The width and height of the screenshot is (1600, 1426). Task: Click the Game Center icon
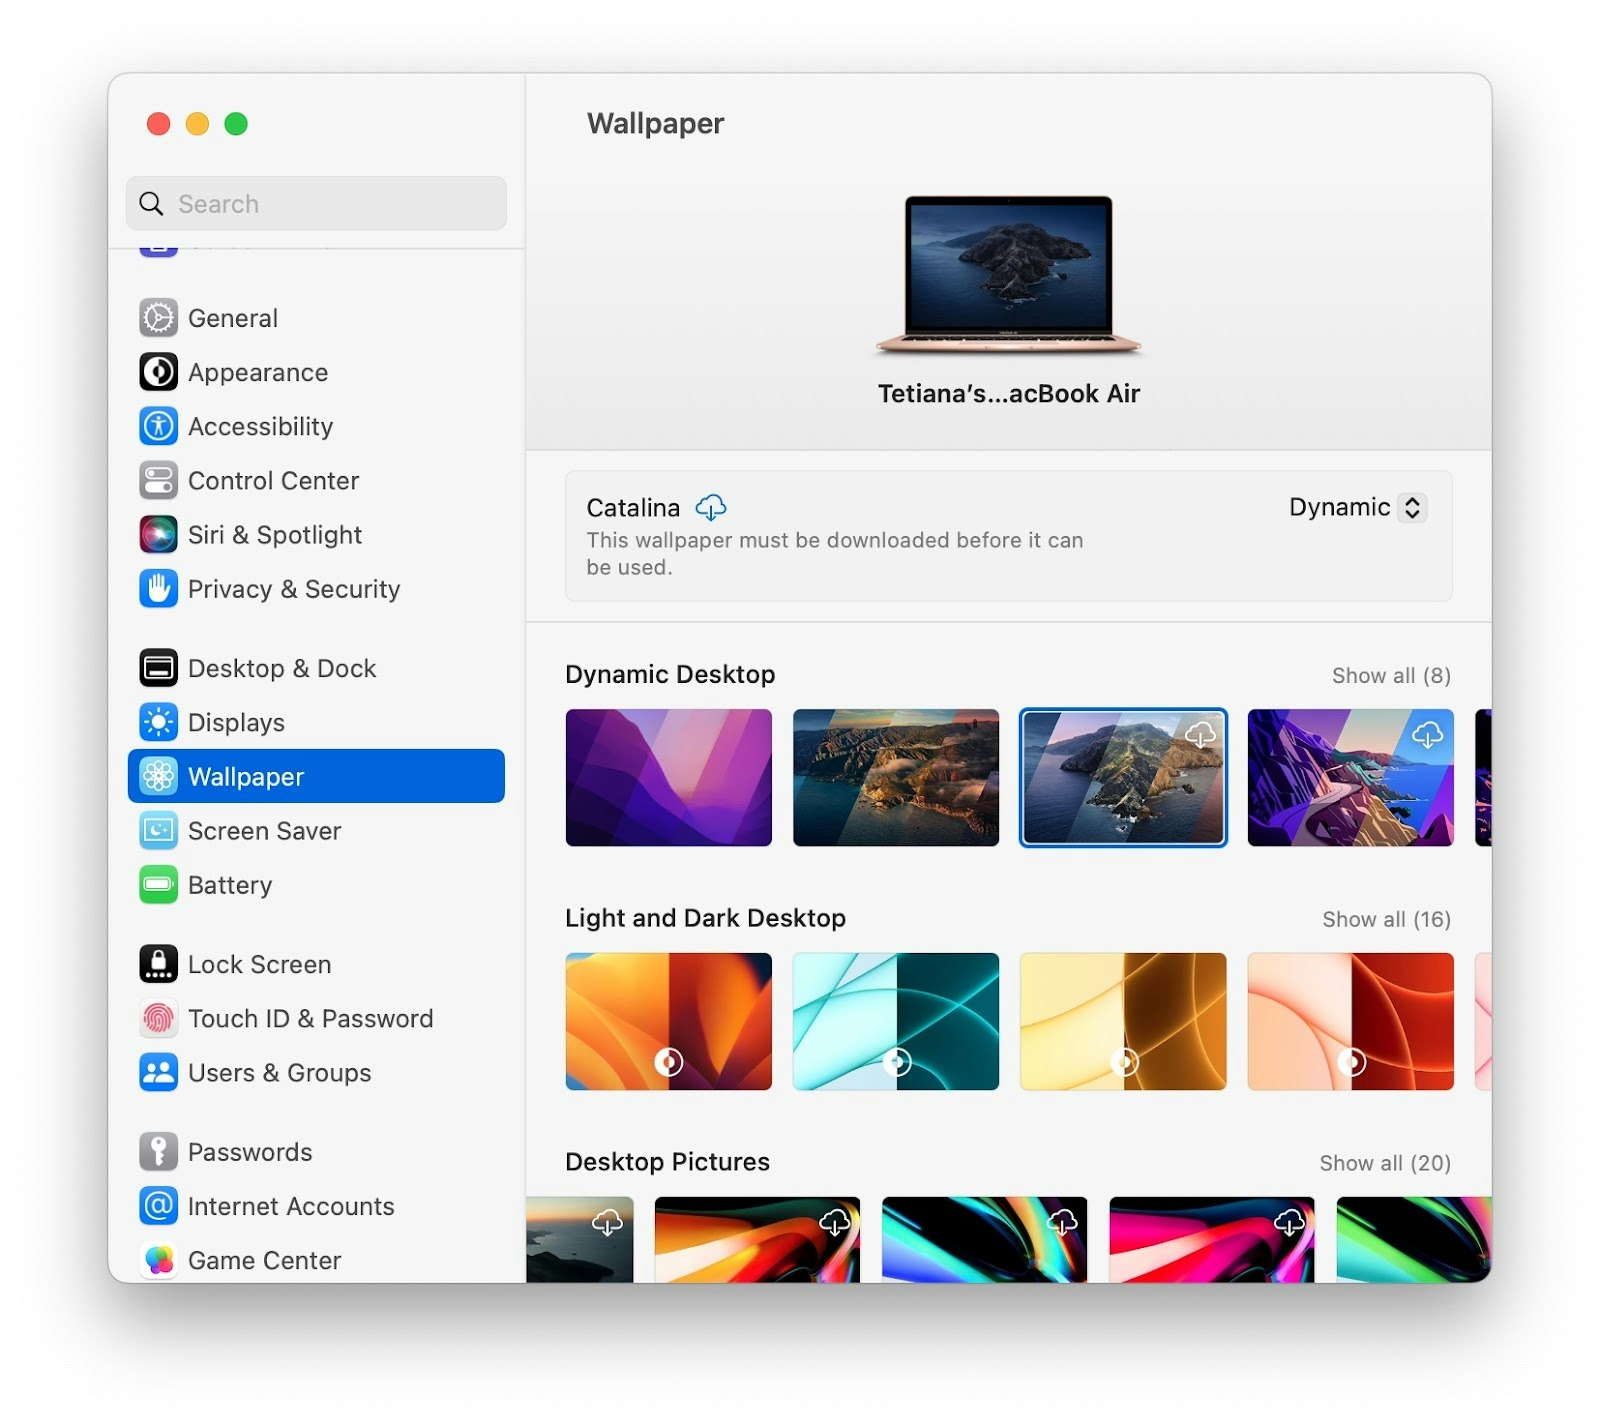coord(158,1260)
